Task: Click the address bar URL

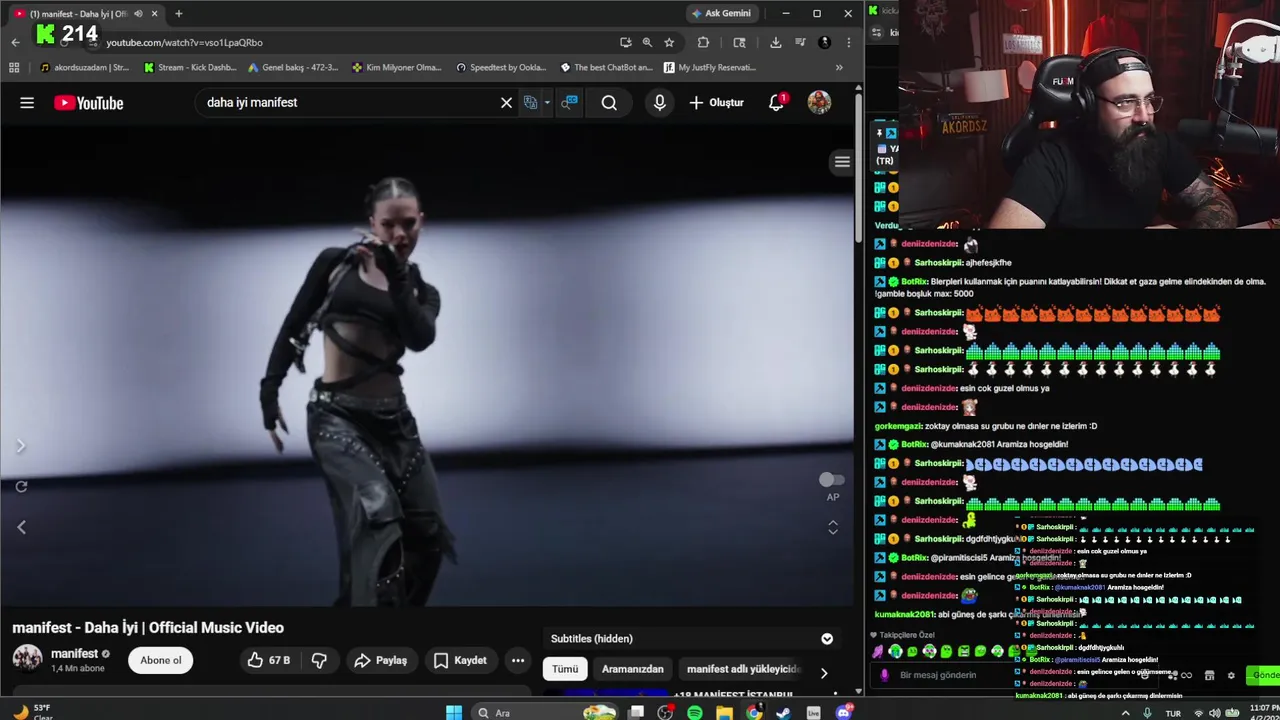Action: [x=184, y=42]
